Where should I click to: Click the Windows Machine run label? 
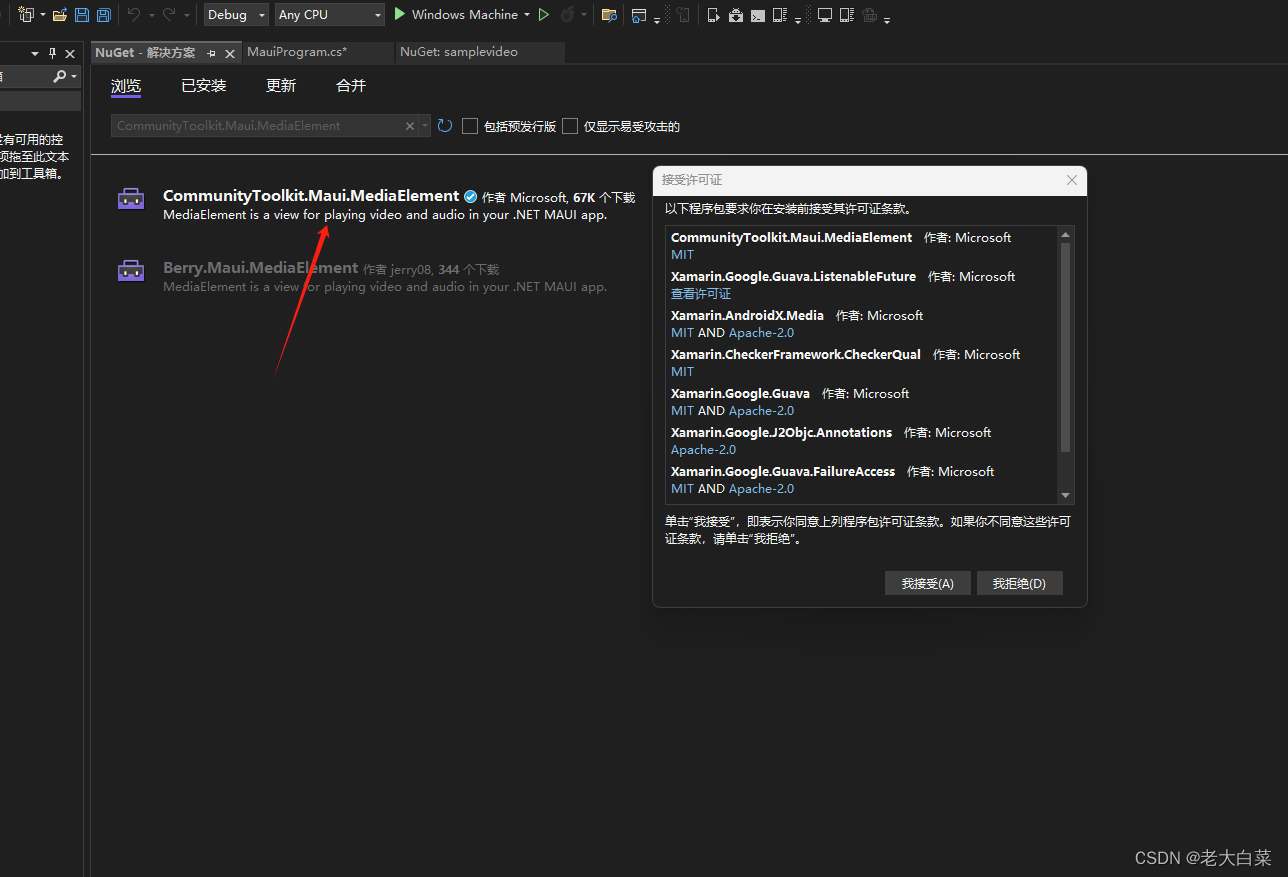click(464, 14)
